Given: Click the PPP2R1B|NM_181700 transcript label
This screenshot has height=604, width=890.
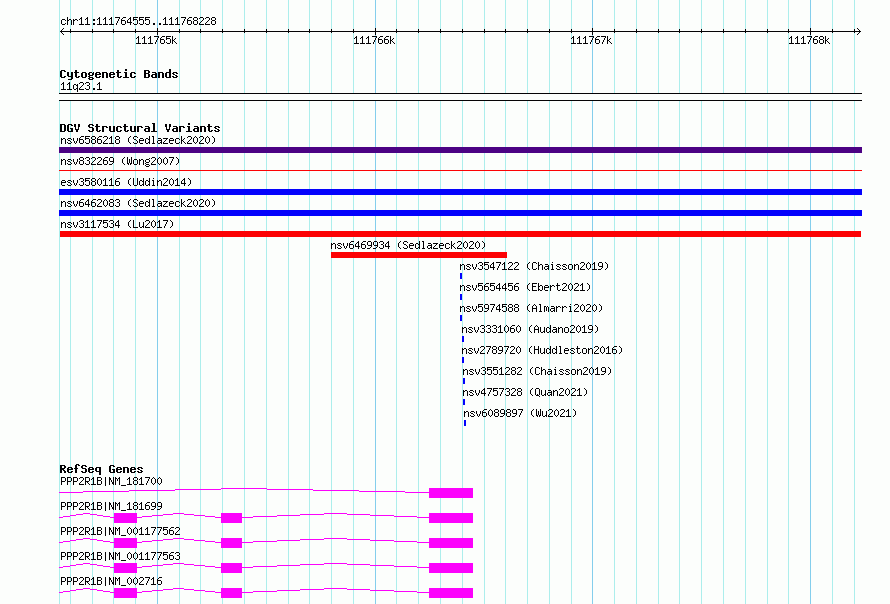Looking at the screenshot, I should pyautogui.click(x=111, y=481).
